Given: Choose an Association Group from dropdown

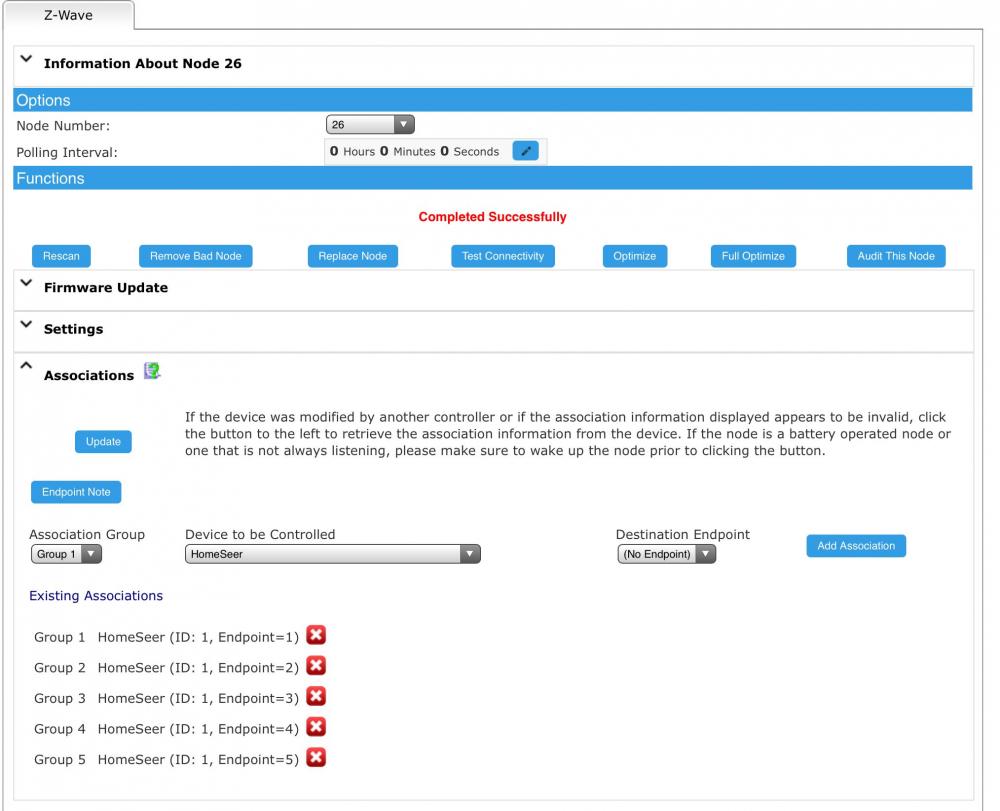Looking at the screenshot, I should pyautogui.click(x=66, y=554).
